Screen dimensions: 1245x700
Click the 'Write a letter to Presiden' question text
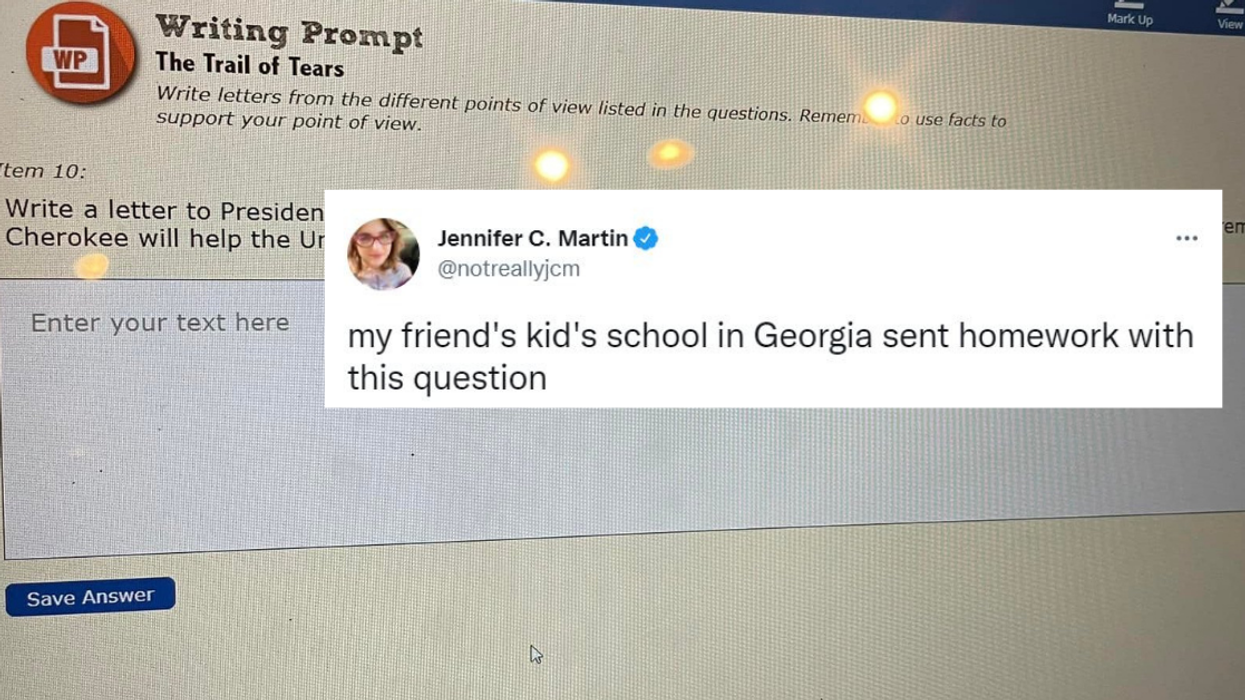(x=164, y=211)
